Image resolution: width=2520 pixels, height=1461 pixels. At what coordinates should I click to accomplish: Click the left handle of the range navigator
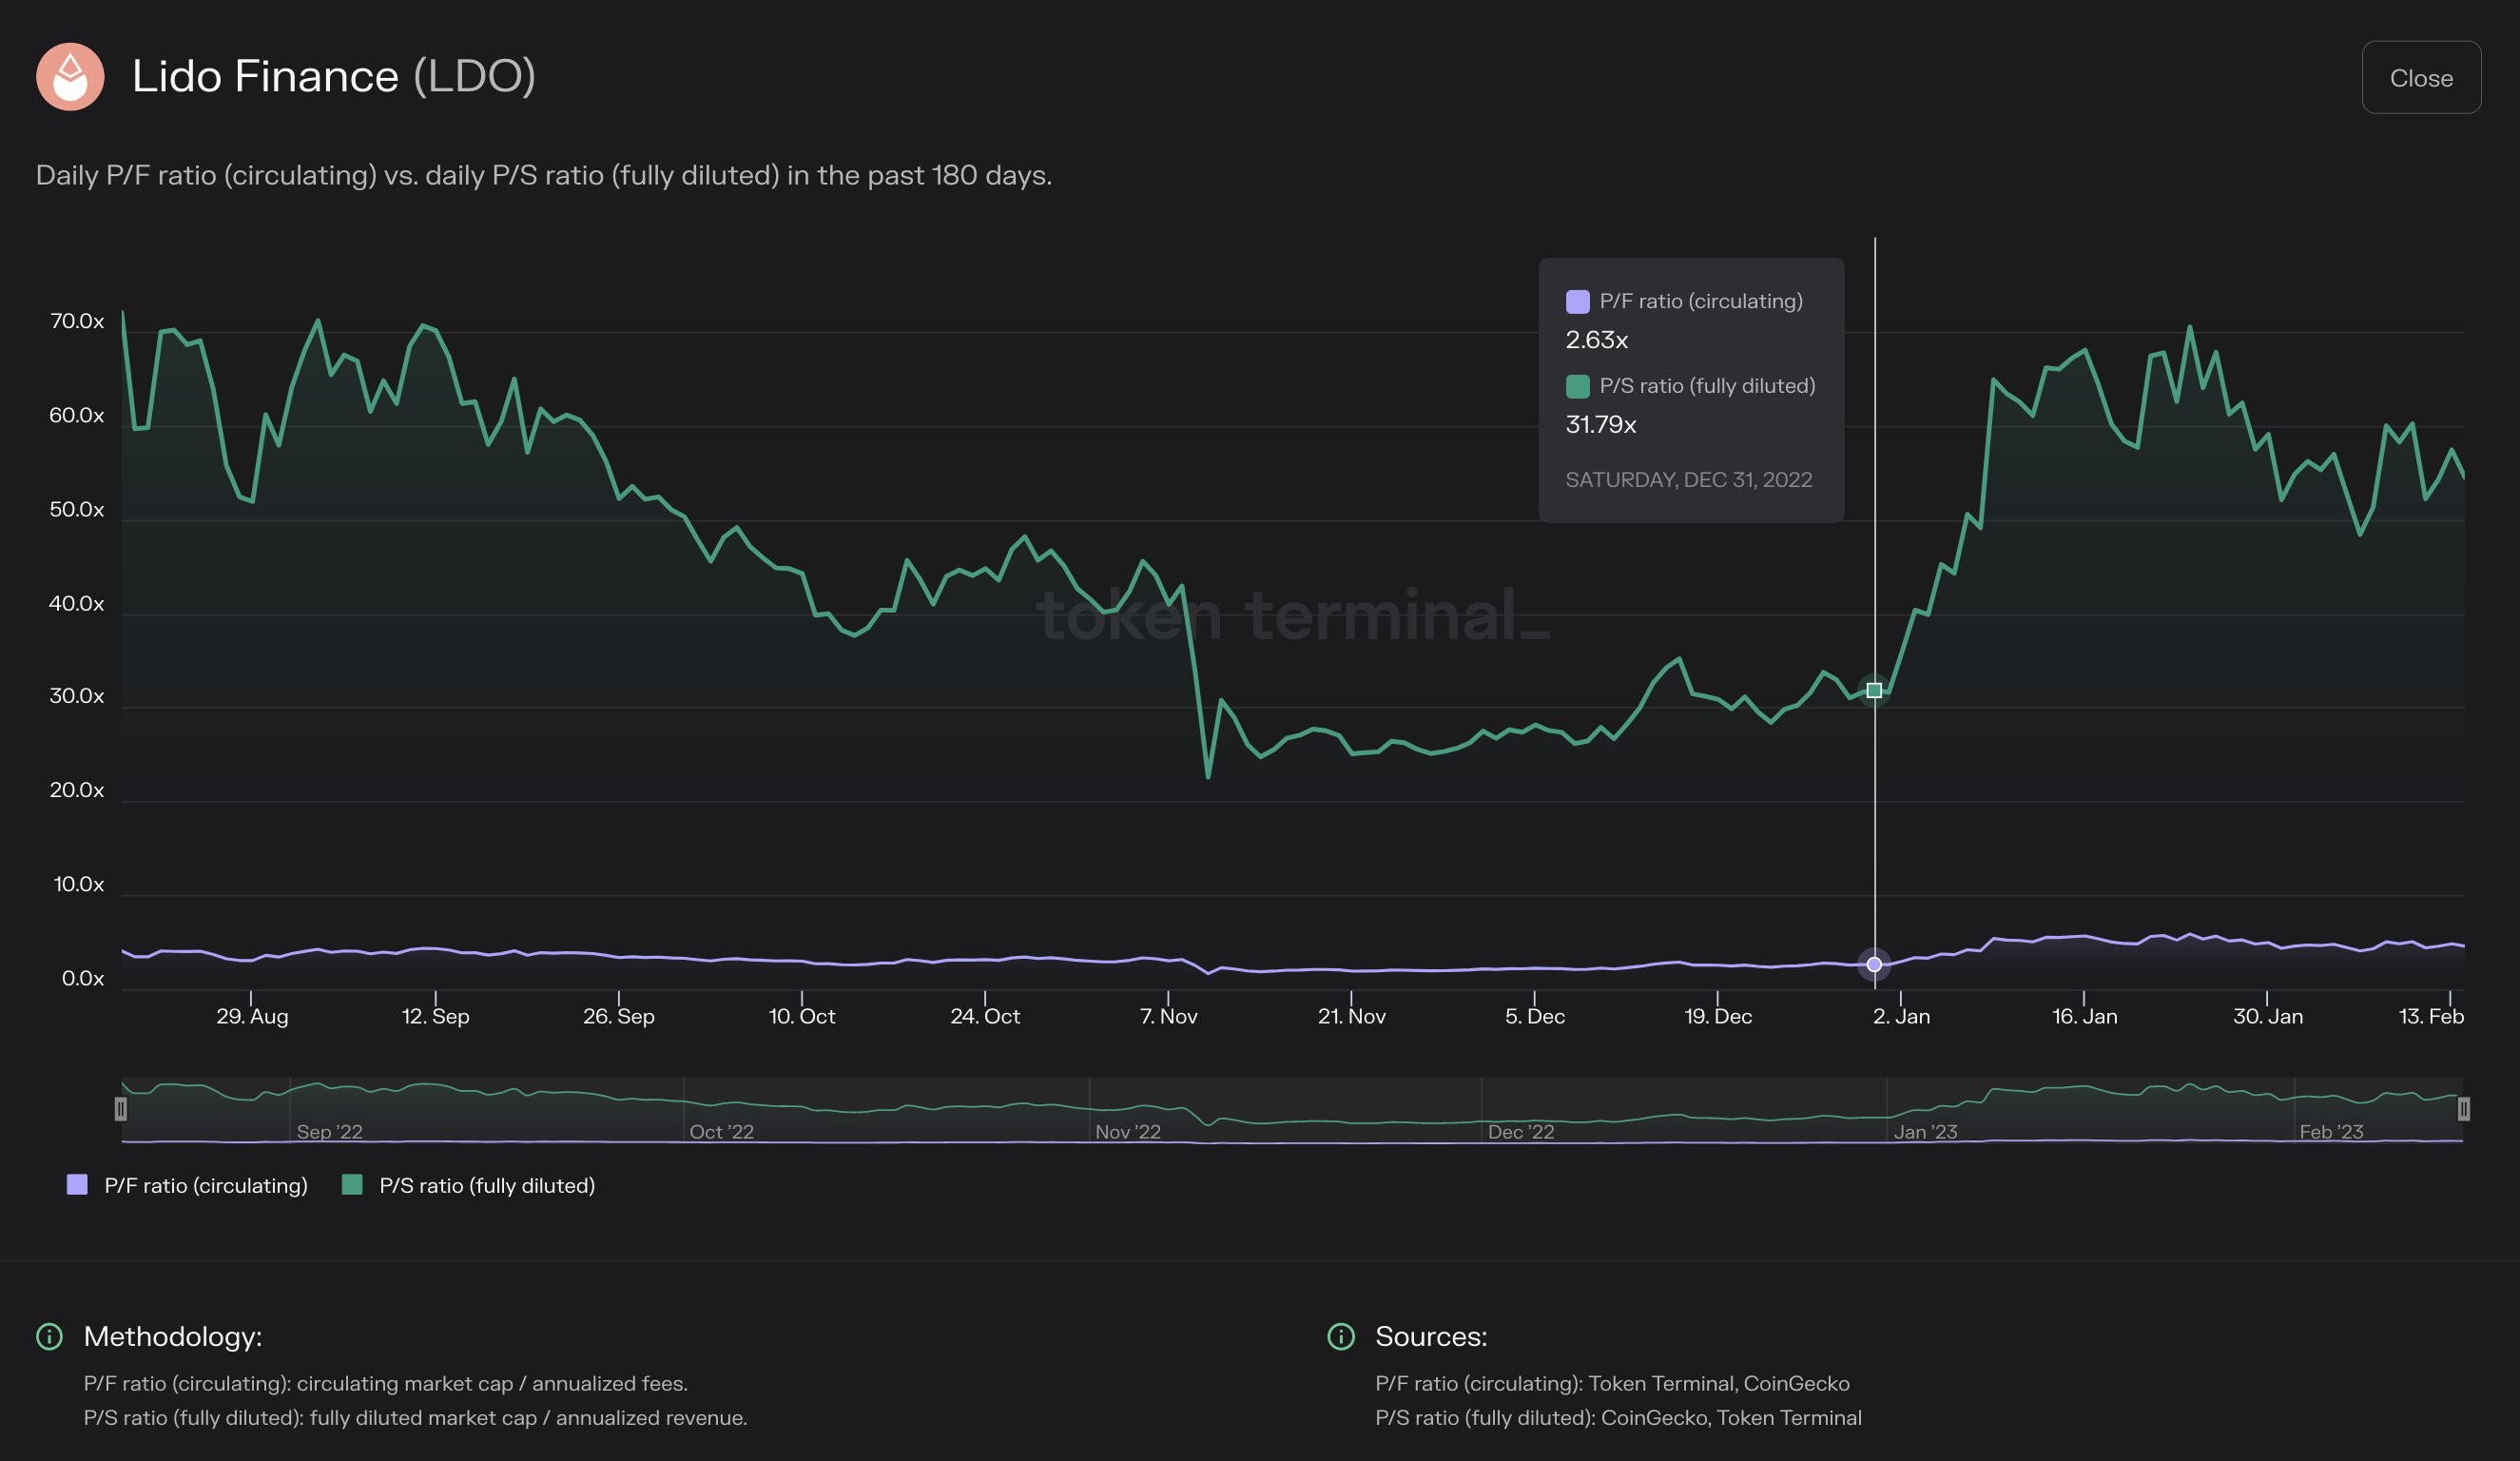point(121,1108)
